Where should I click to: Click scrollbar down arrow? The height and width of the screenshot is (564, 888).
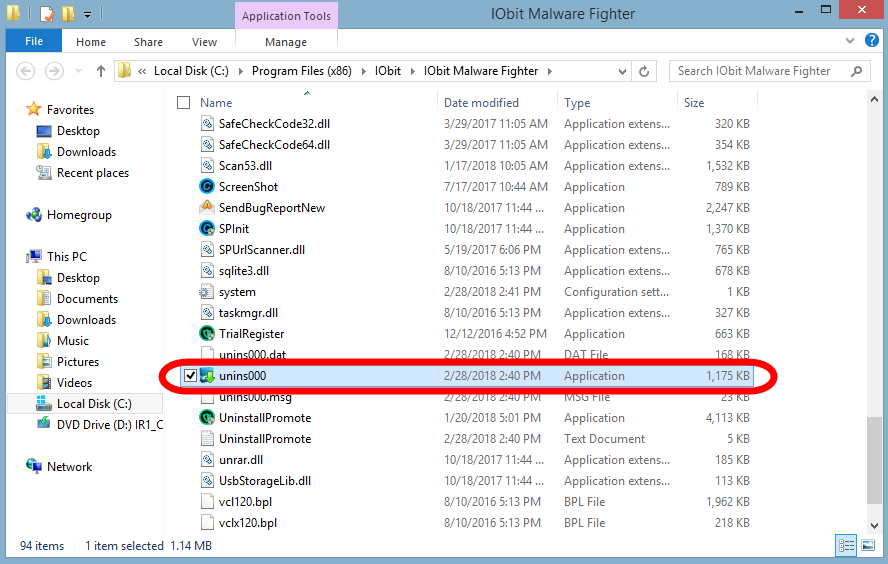click(874, 525)
